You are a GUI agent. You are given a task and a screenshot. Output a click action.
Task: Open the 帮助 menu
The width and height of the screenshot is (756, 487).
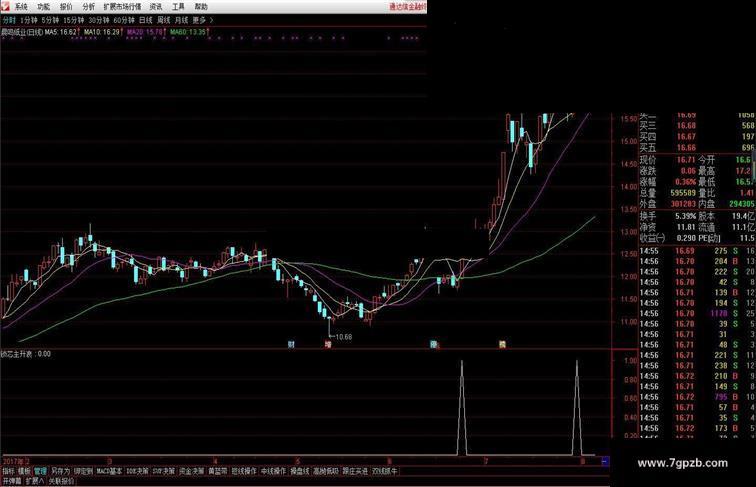point(201,7)
